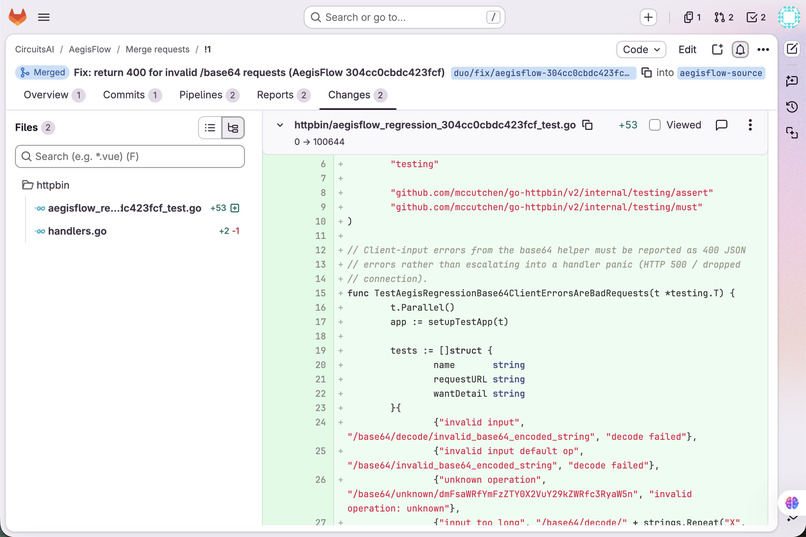
Task: Open assigned issues counter showing 1
Action: coord(692,17)
